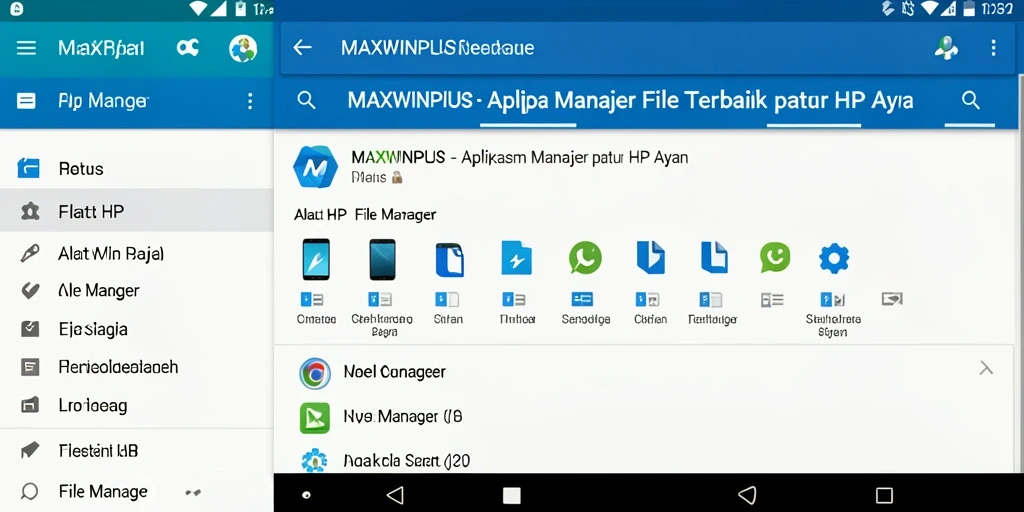The image size is (1024, 512).
Task: Open the overflow menu in right header
Action: pos(993,48)
